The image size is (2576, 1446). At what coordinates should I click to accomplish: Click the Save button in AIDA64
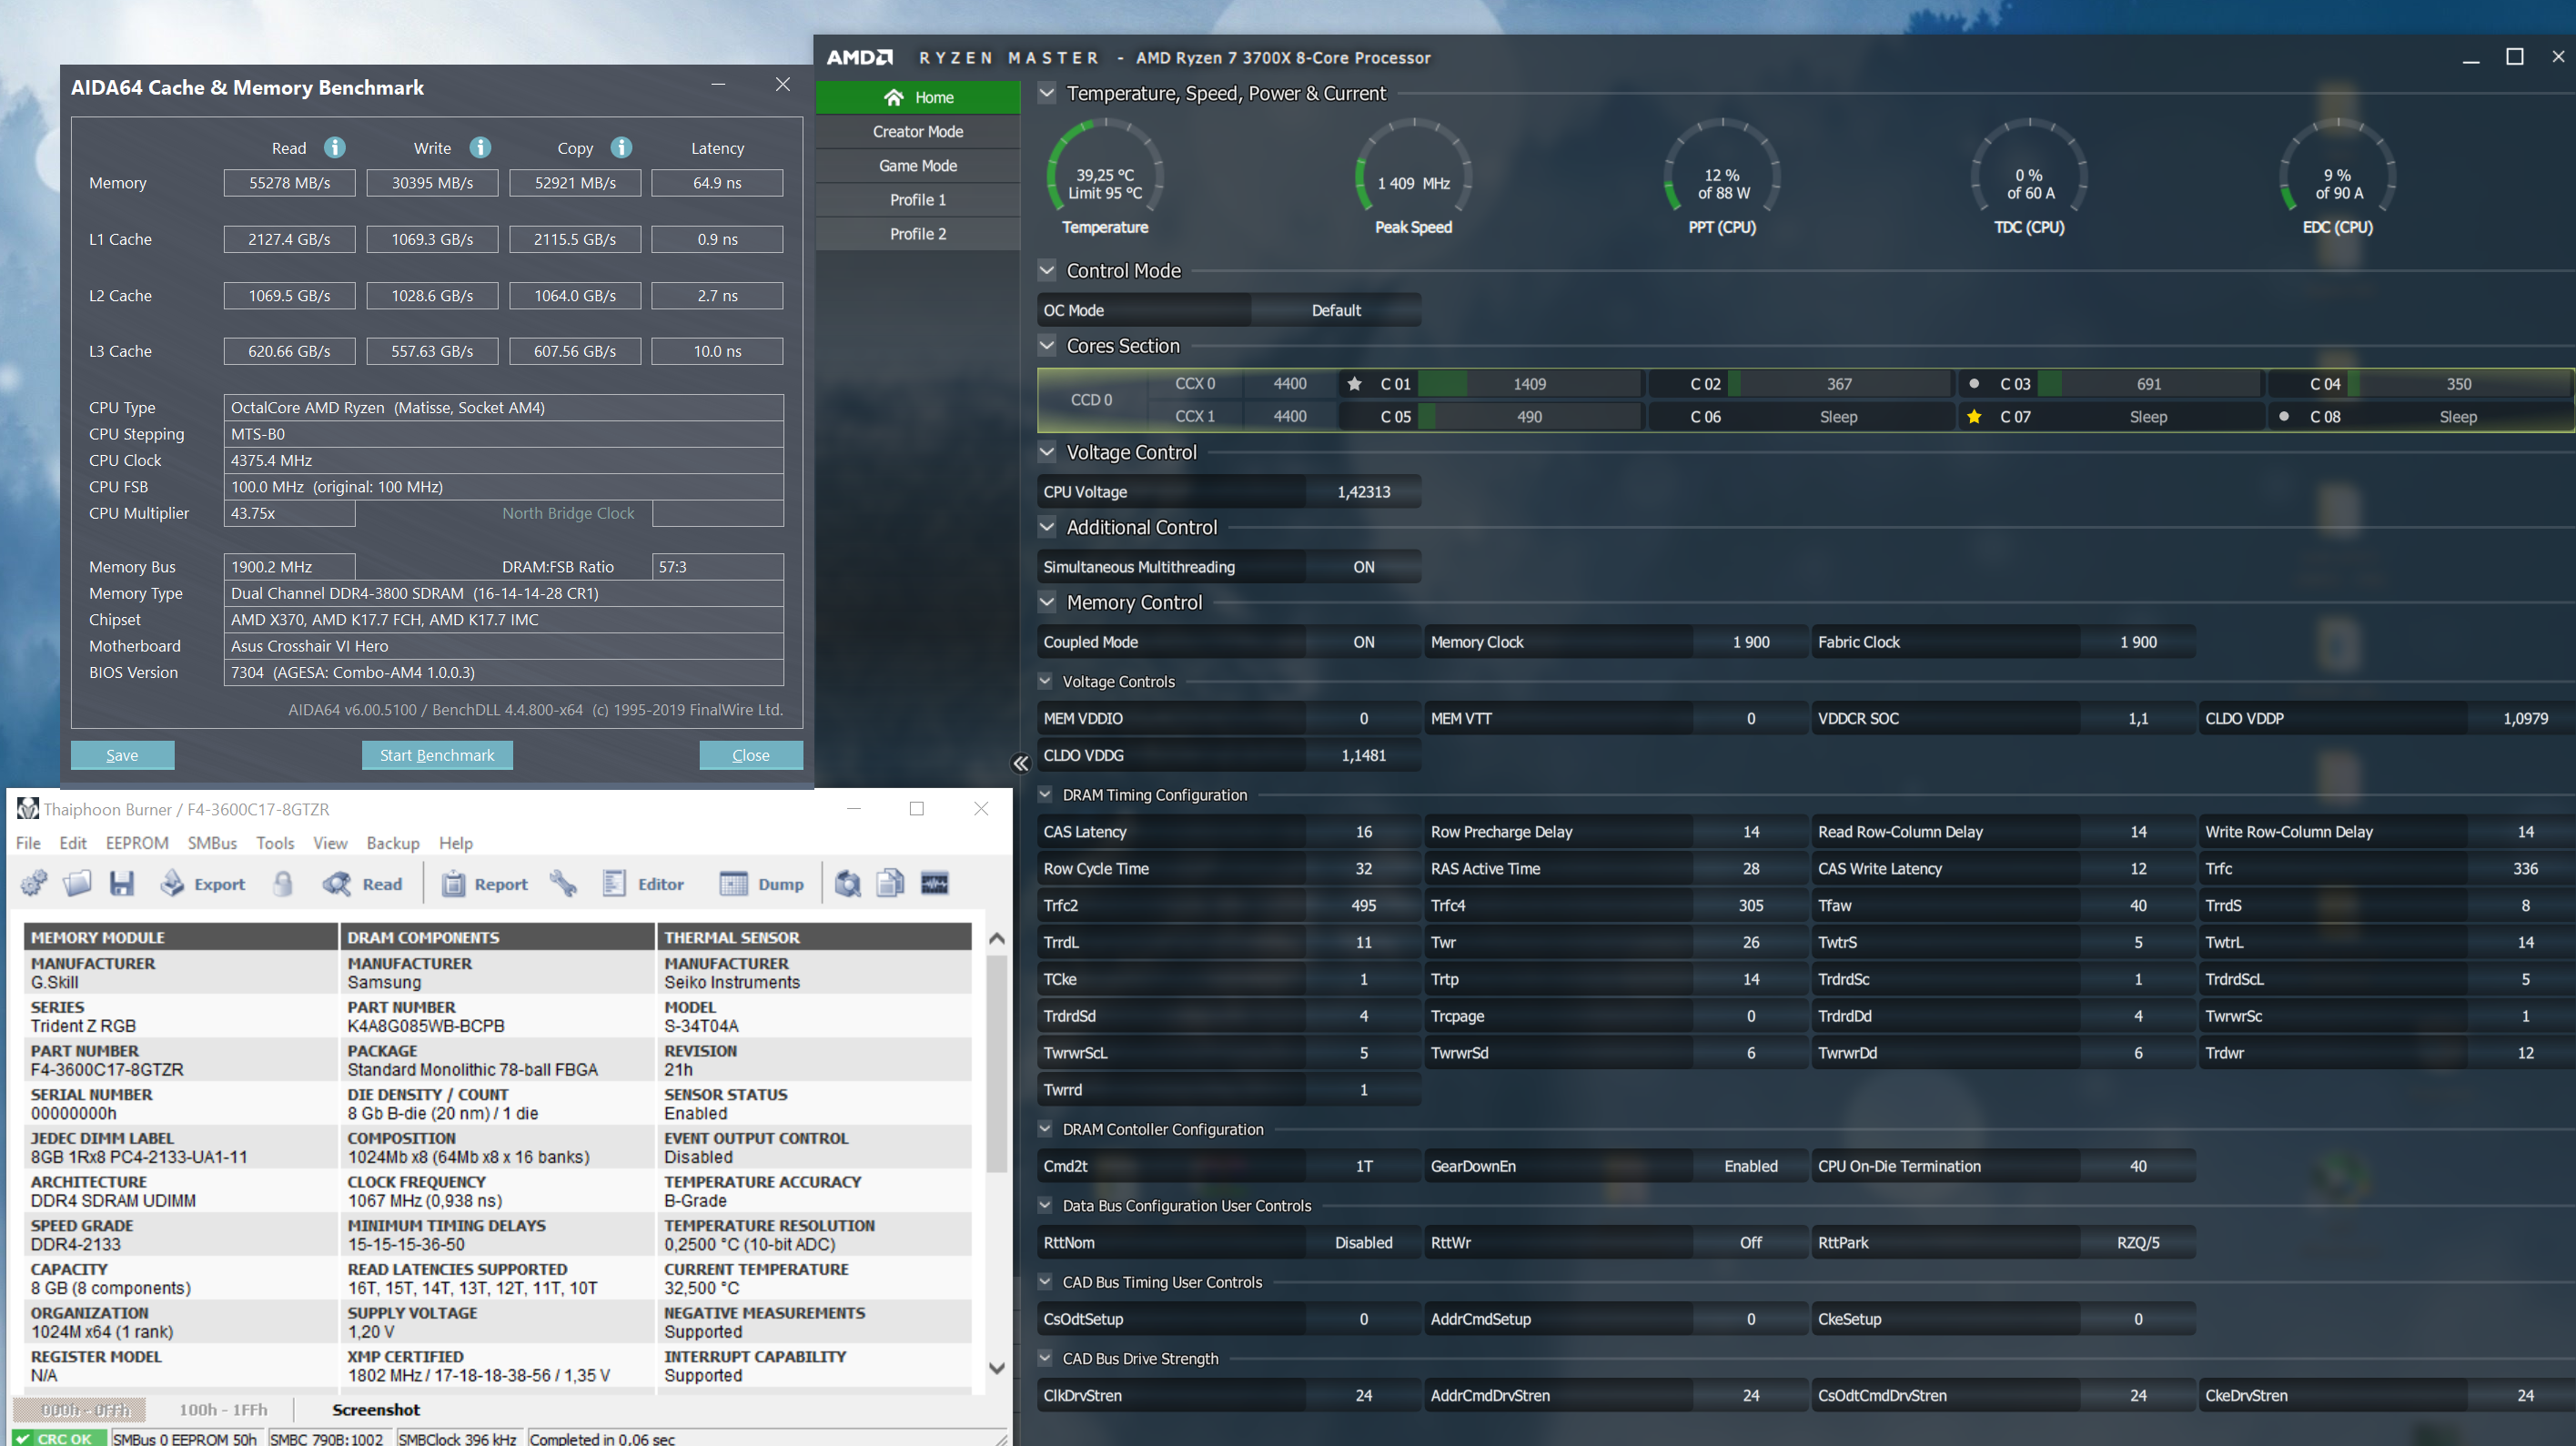[122, 755]
